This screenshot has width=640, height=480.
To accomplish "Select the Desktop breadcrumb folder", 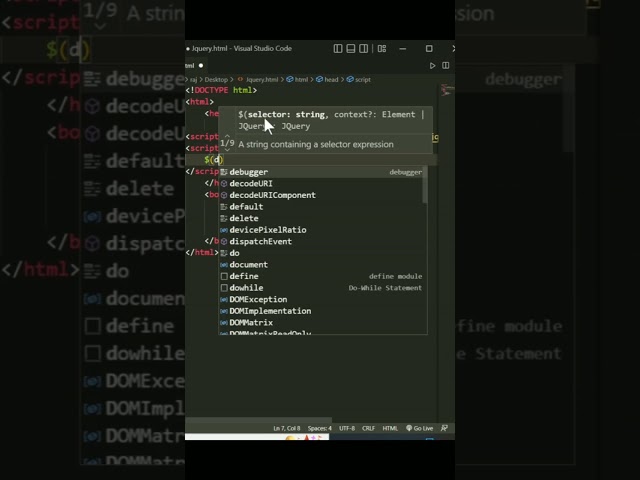I will click(216, 80).
